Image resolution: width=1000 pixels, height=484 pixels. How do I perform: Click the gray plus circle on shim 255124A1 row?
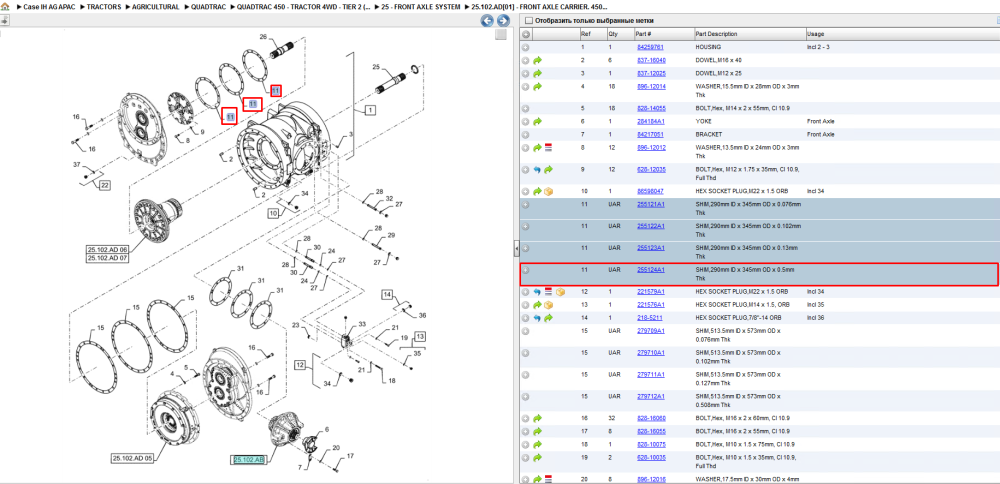click(x=526, y=270)
